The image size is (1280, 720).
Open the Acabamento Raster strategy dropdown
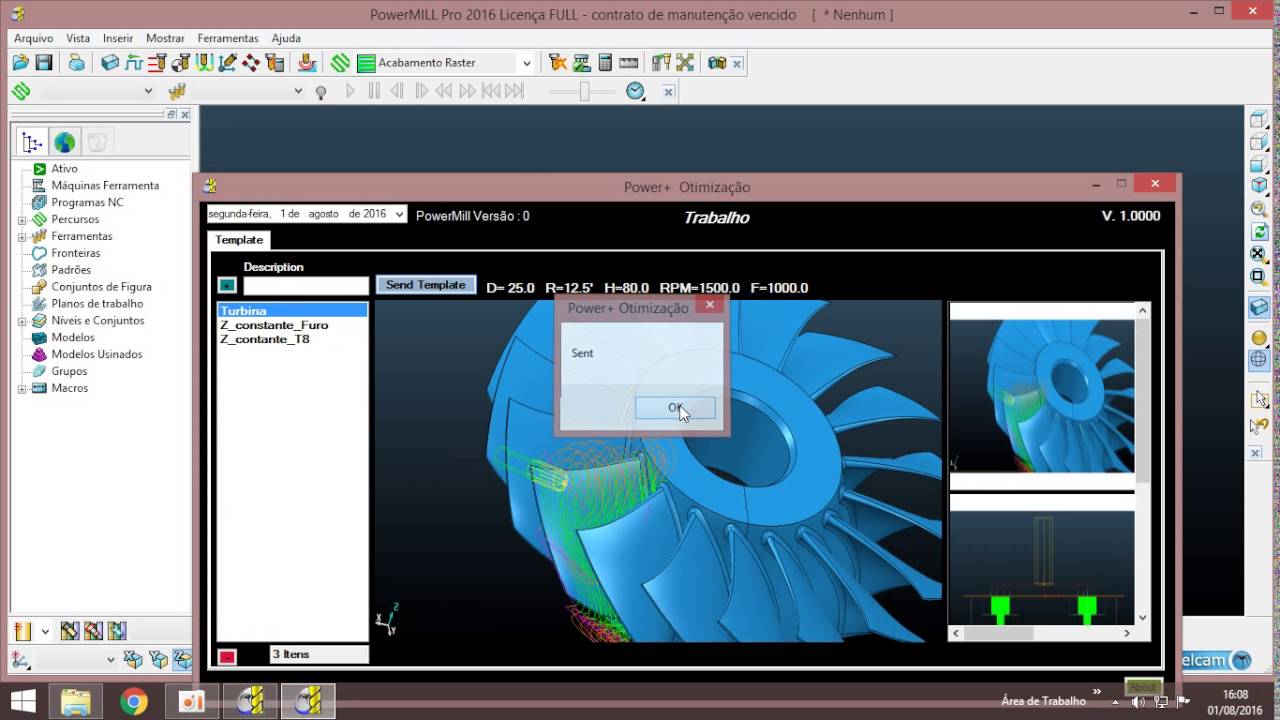pyautogui.click(x=526, y=63)
